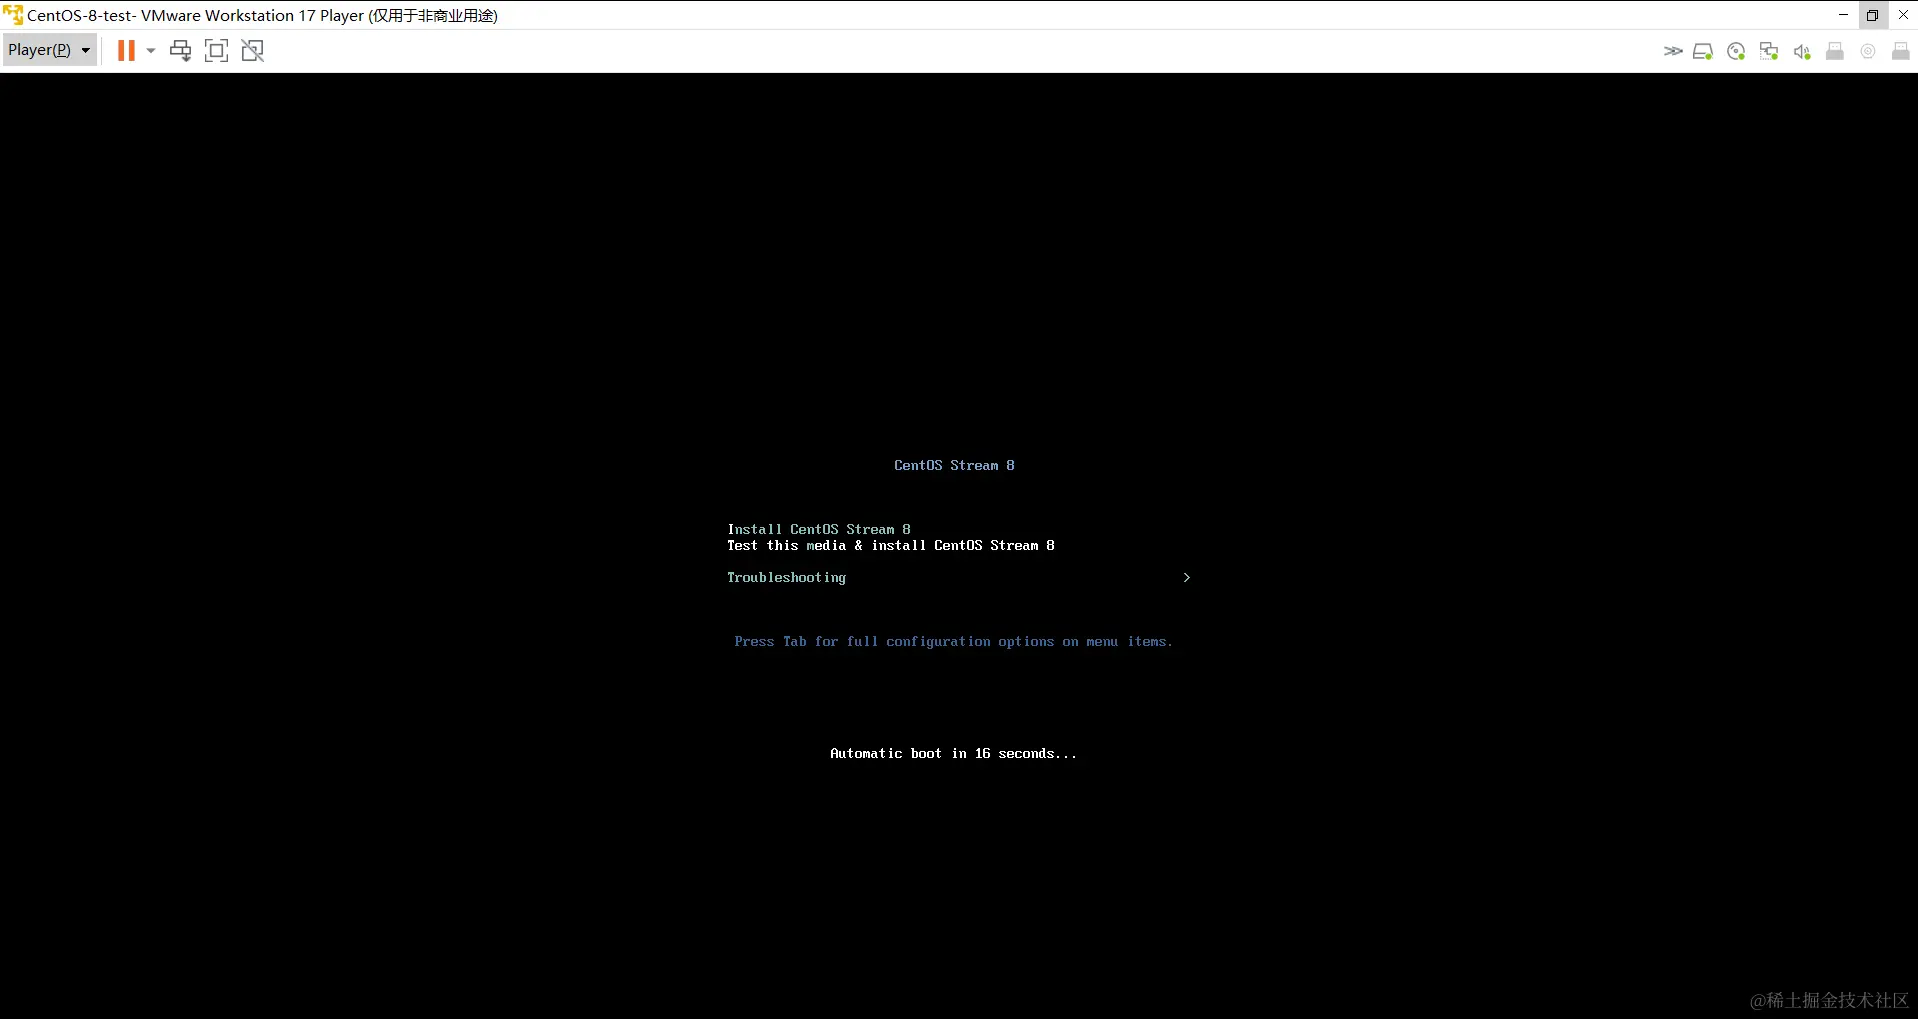Click the 'Press Tab for full configuration' hint

point(953,642)
